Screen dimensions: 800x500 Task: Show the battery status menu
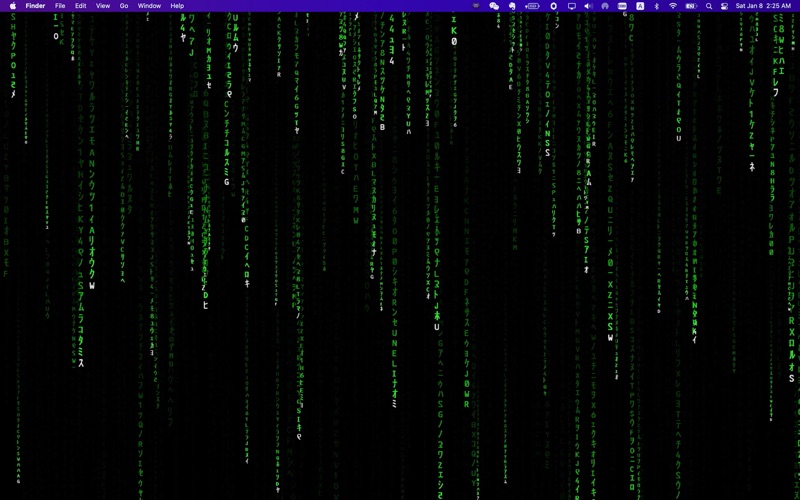[690, 6]
